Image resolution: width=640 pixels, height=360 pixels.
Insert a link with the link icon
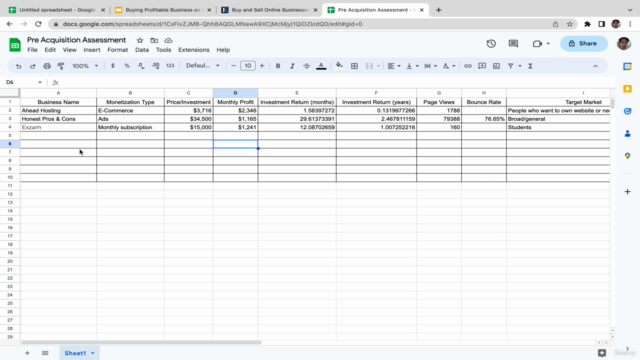coord(468,66)
